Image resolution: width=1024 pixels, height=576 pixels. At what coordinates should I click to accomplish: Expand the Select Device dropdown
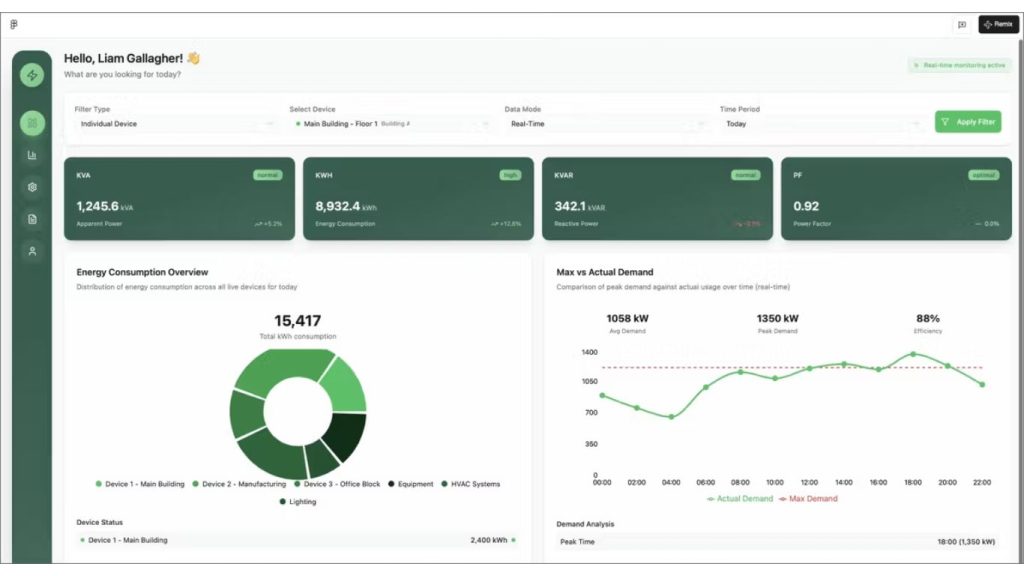coord(391,124)
